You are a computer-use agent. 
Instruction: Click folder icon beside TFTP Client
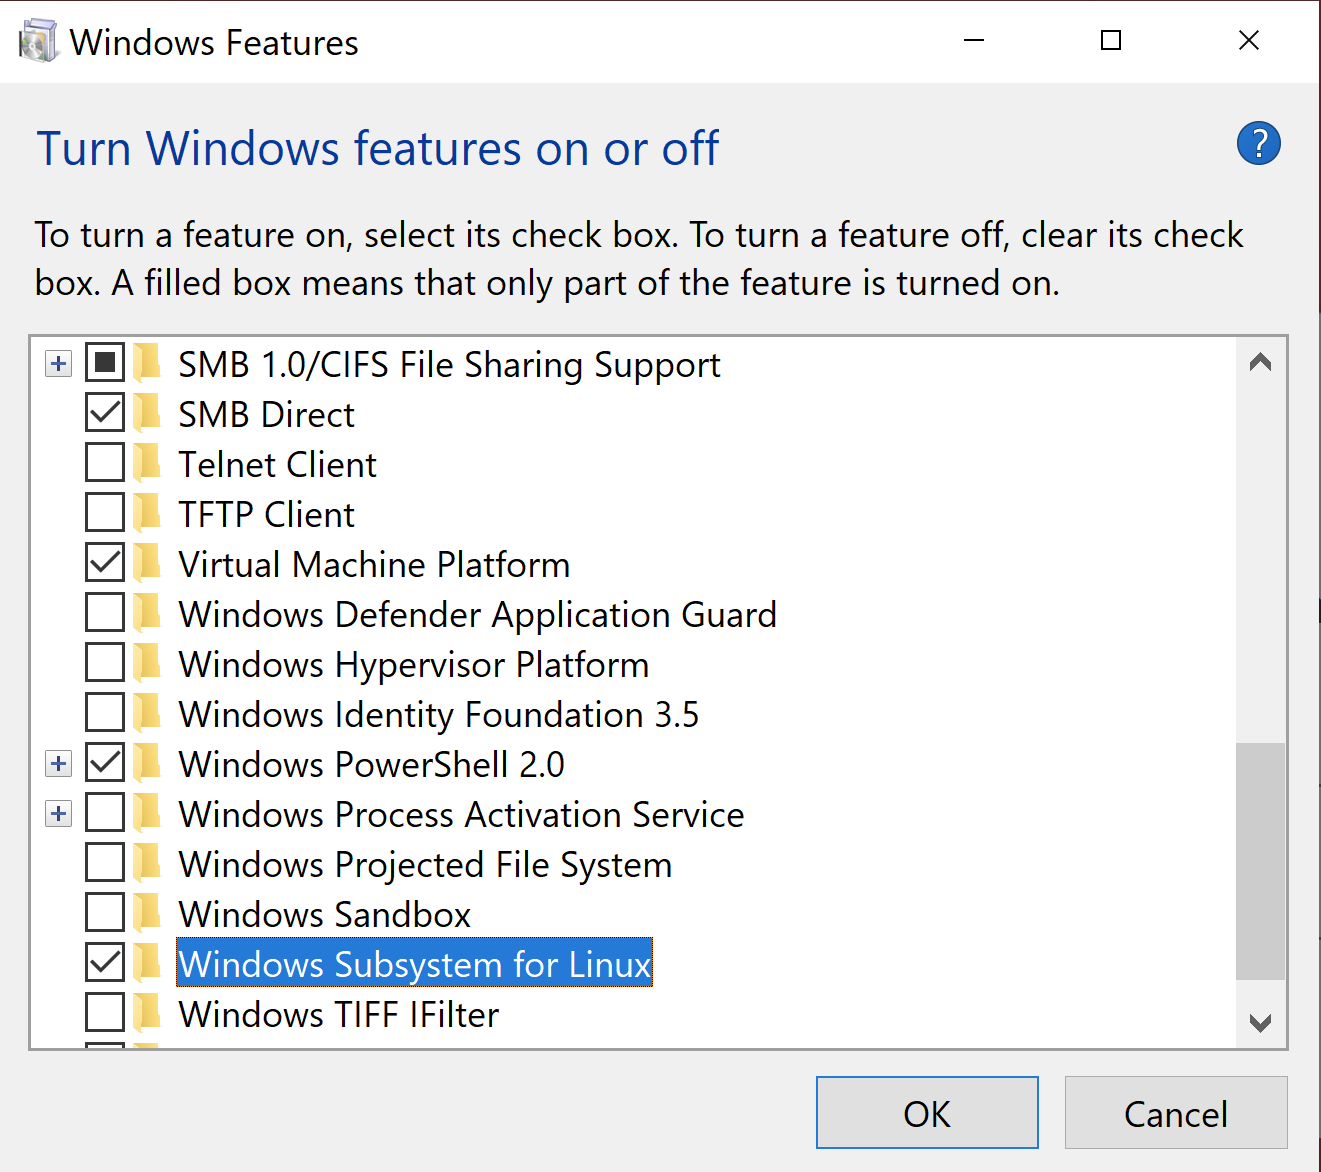[x=148, y=513]
